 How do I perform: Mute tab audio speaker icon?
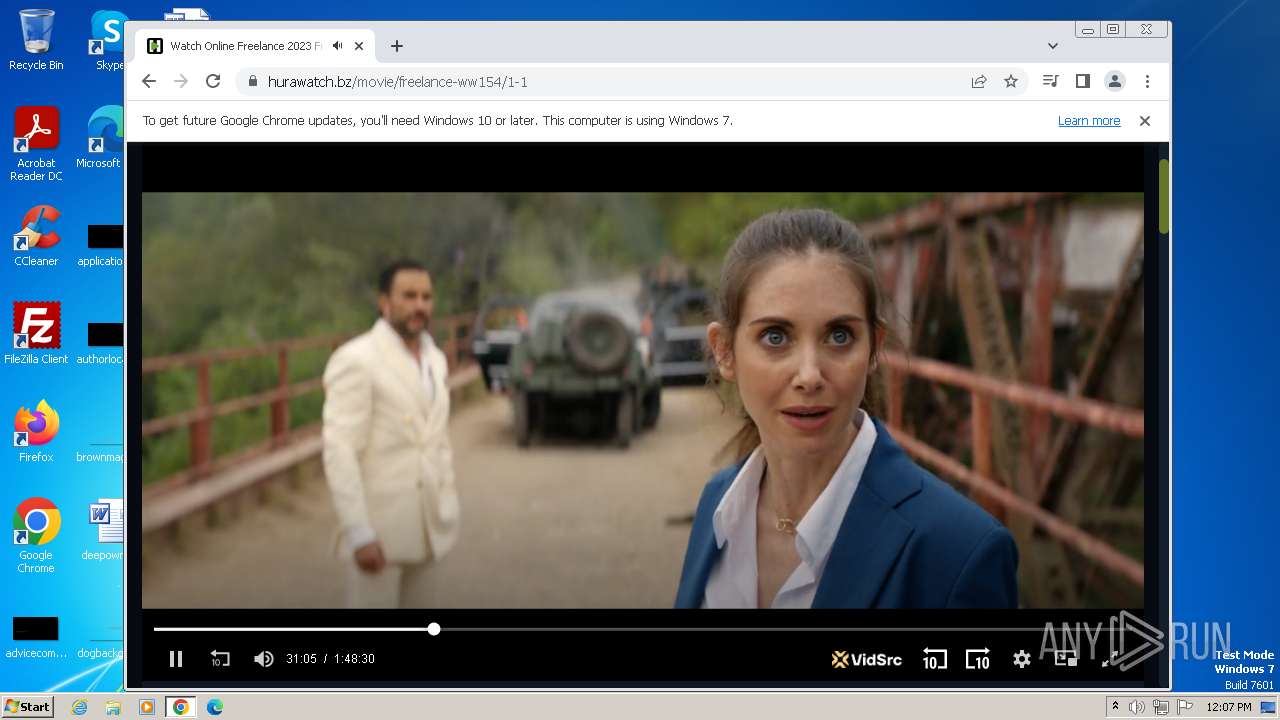pyautogui.click(x=338, y=46)
